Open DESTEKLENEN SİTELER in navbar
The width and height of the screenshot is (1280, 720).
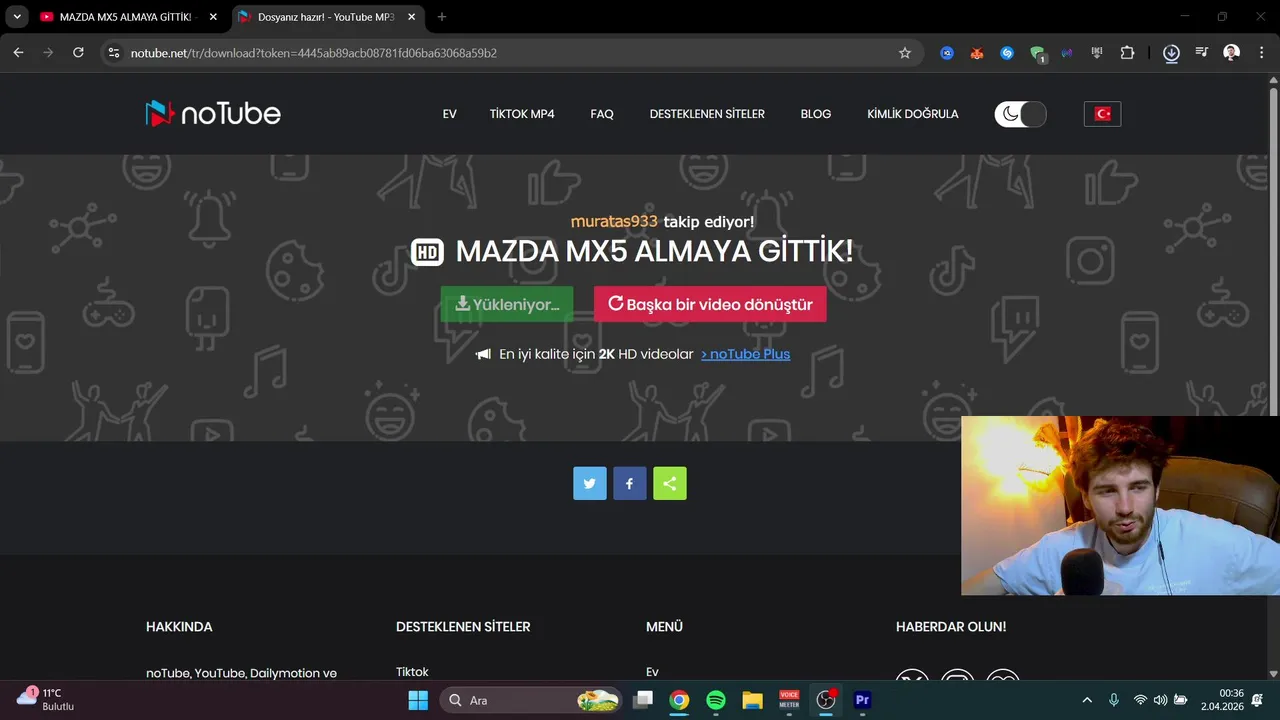(707, 114)
